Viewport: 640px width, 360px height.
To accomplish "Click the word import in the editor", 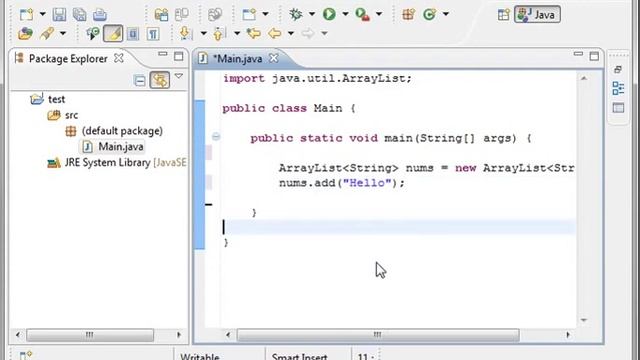I will 244,78.
